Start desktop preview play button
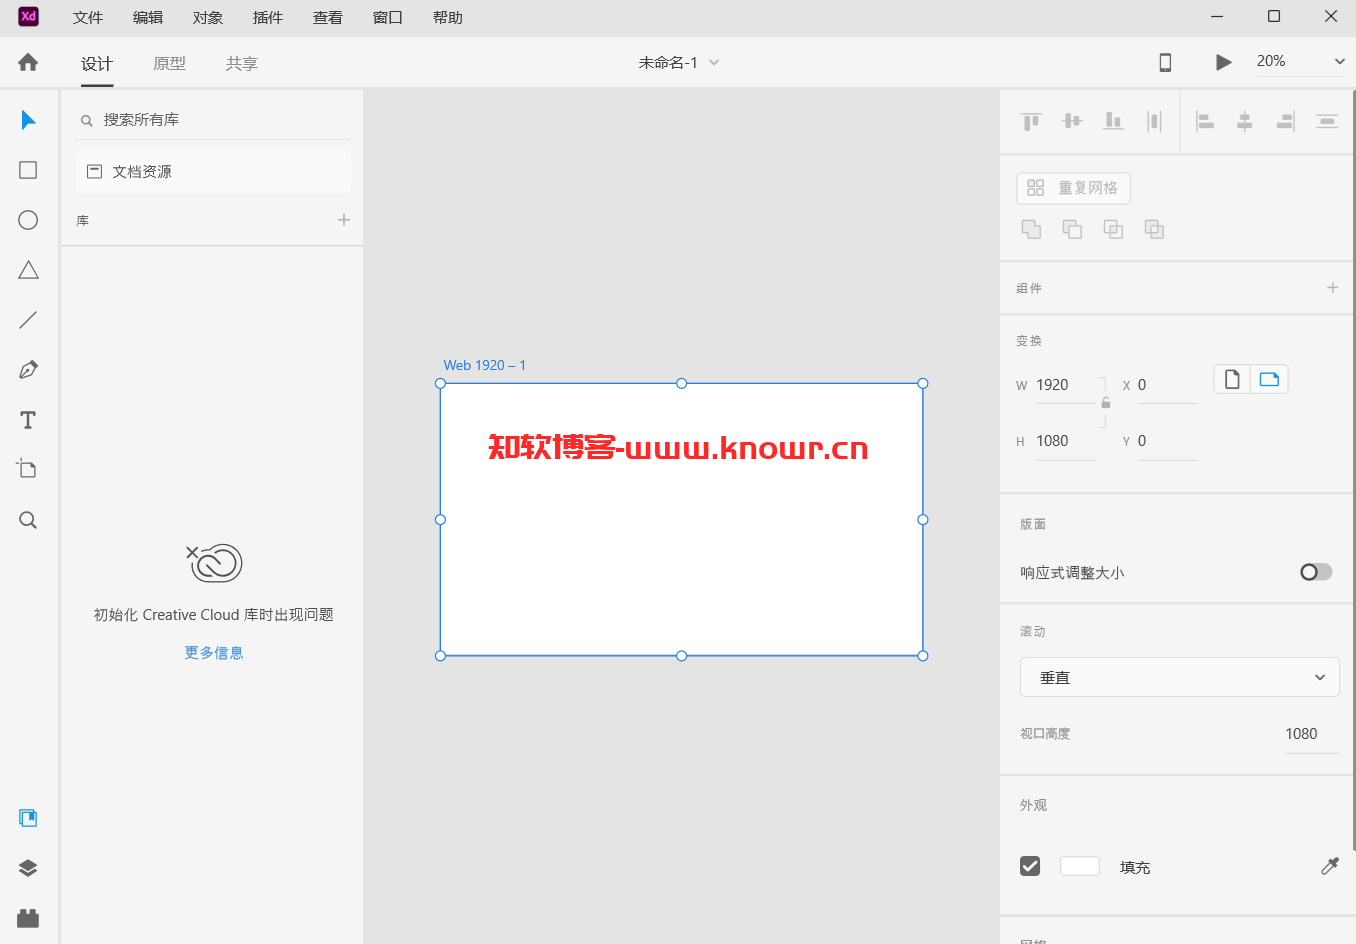Image resolution: width=1356 pixels, height=944 pixels. tap(1223, 62)
